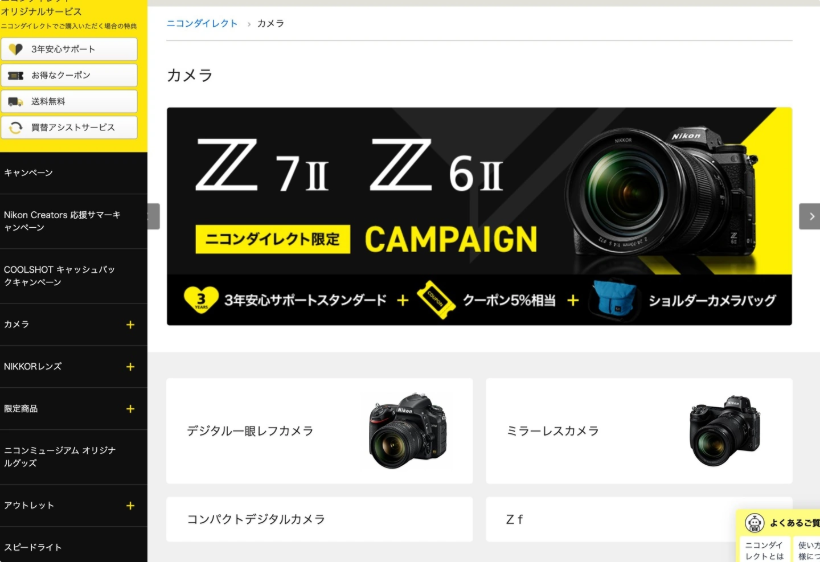
Task: Open the ミラーレスカメラ category card
Action: pyautogui.click(x=639, y=431)
